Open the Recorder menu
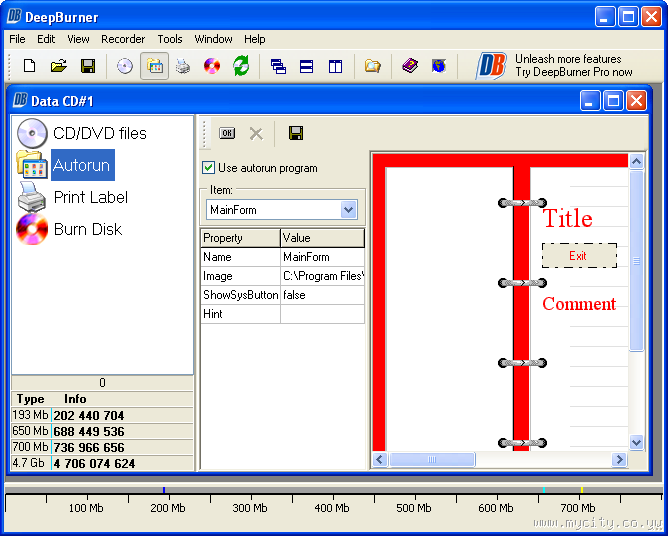668x536 pixels. 123,39
